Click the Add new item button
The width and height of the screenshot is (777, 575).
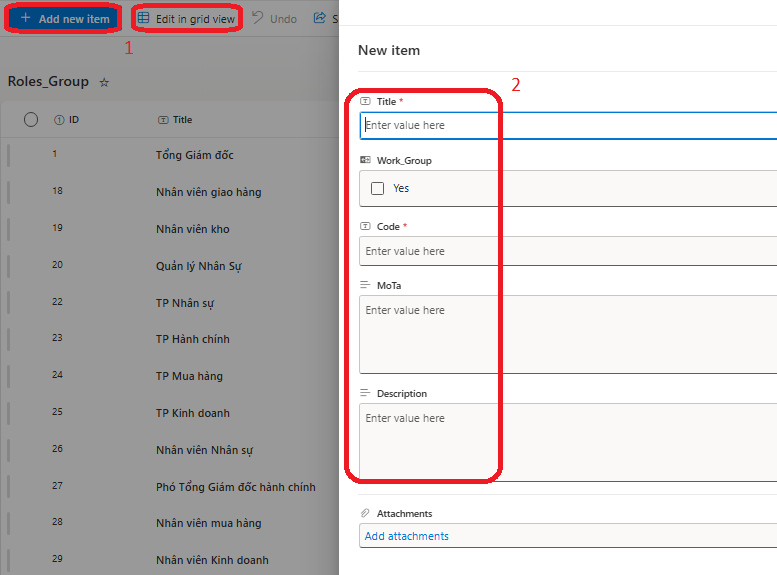click(64, 19)
